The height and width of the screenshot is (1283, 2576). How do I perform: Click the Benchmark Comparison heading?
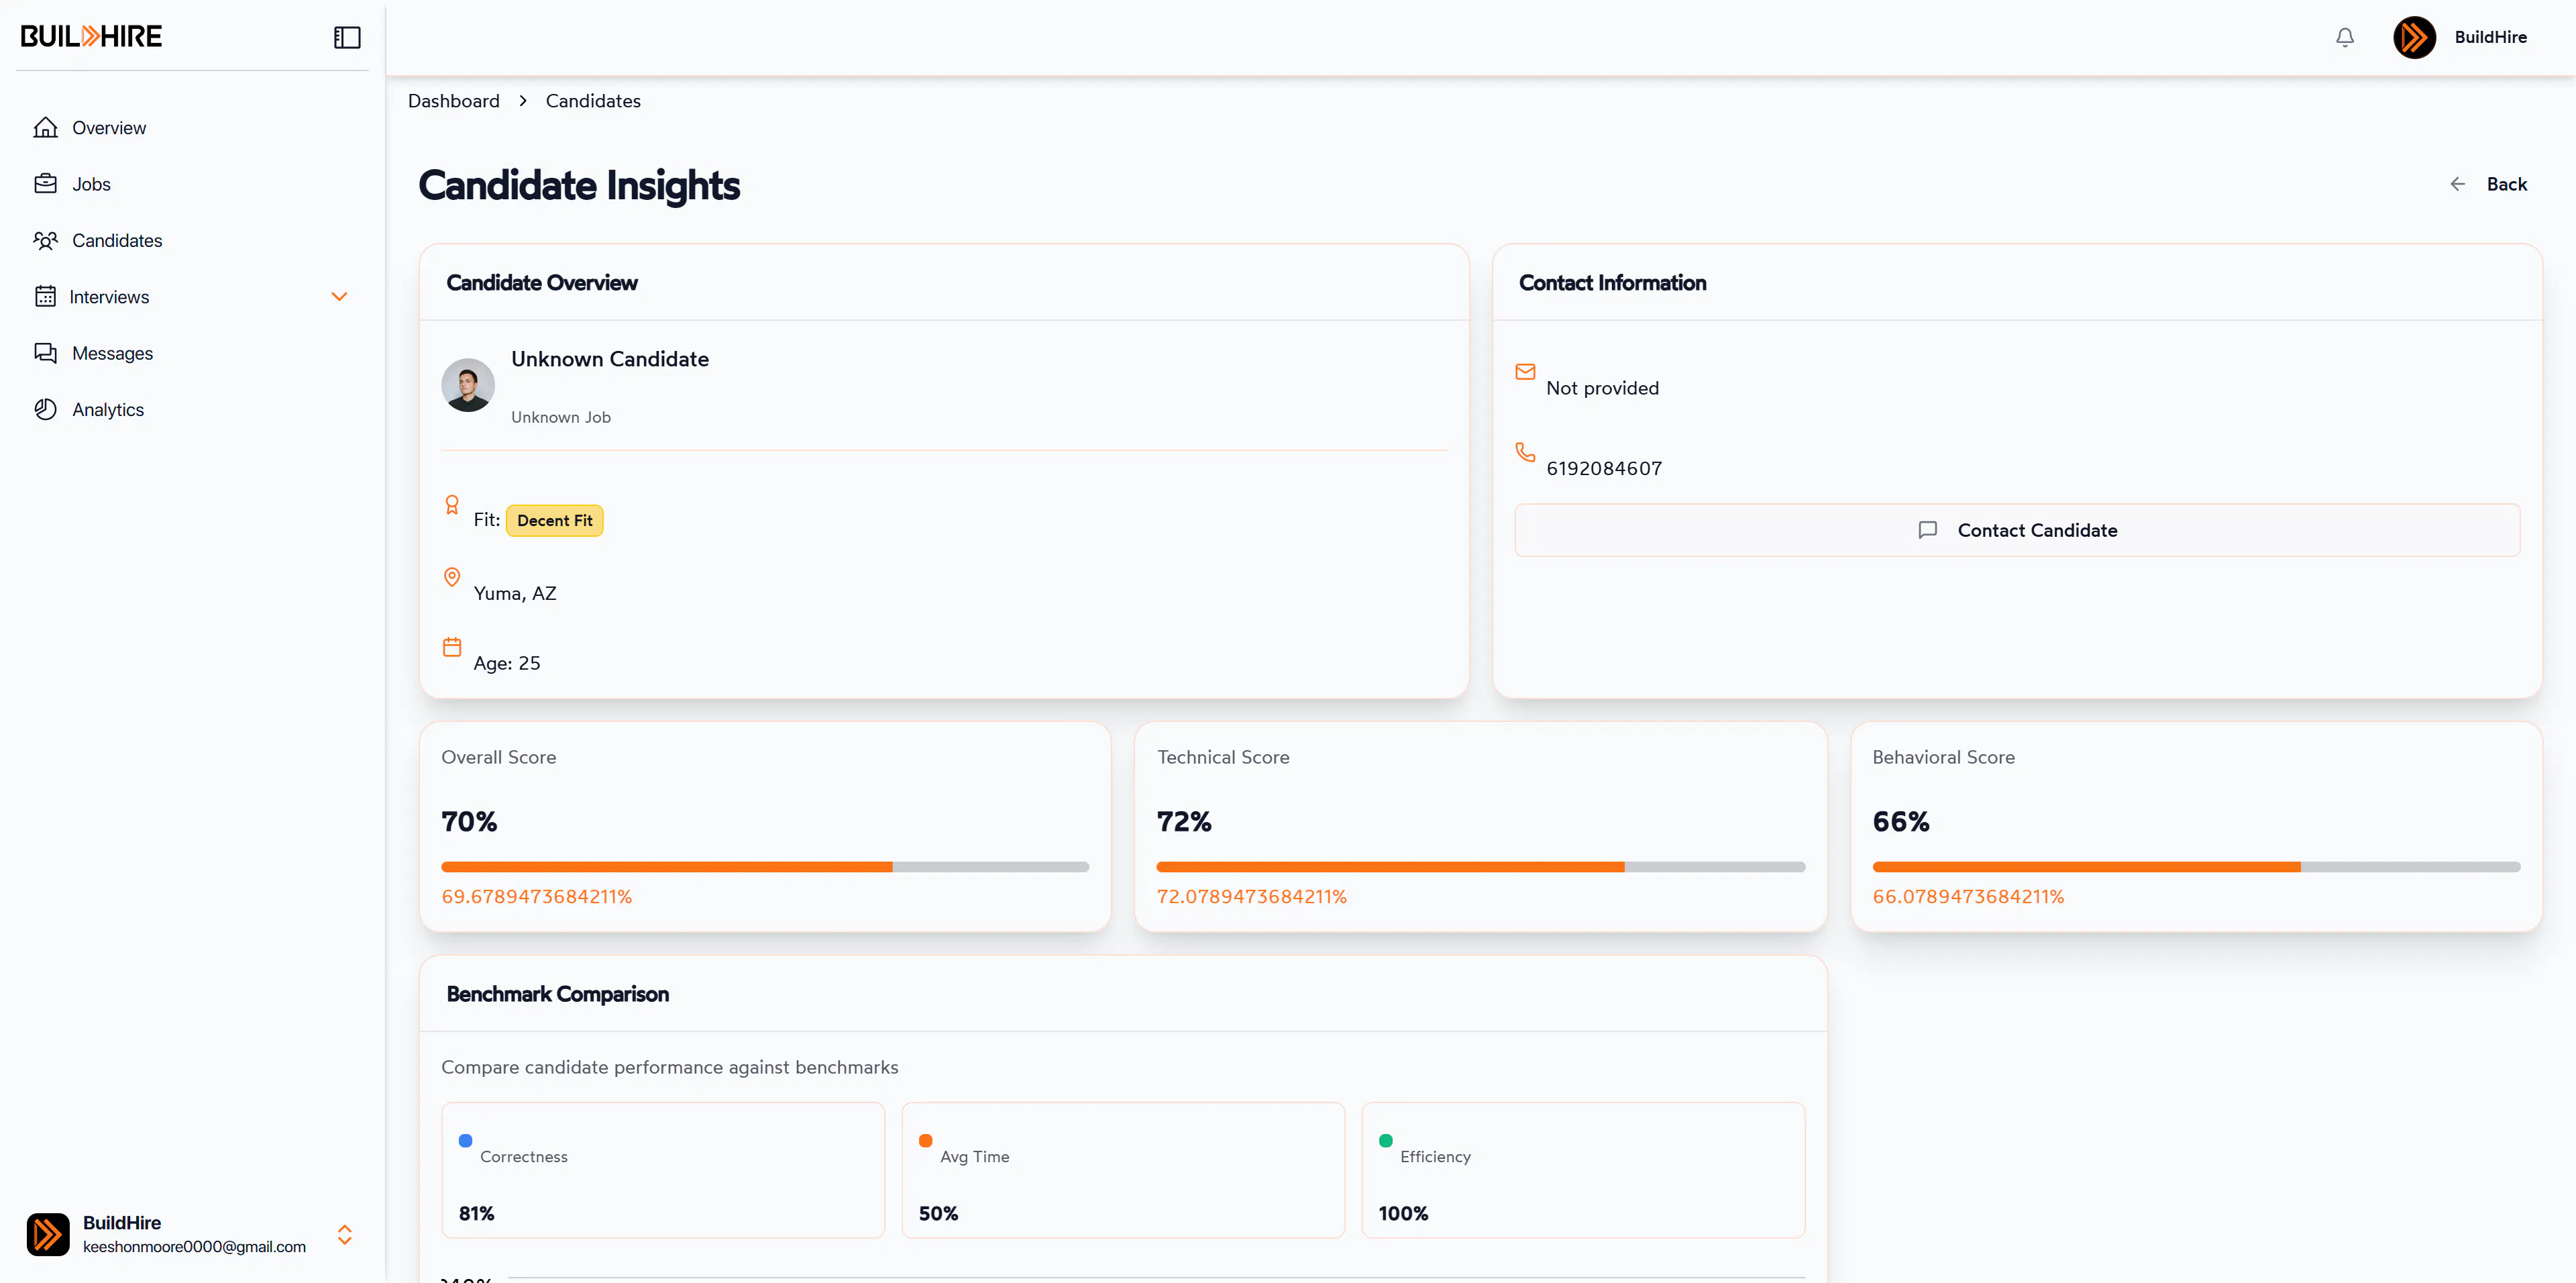click(x=558, y=994)
